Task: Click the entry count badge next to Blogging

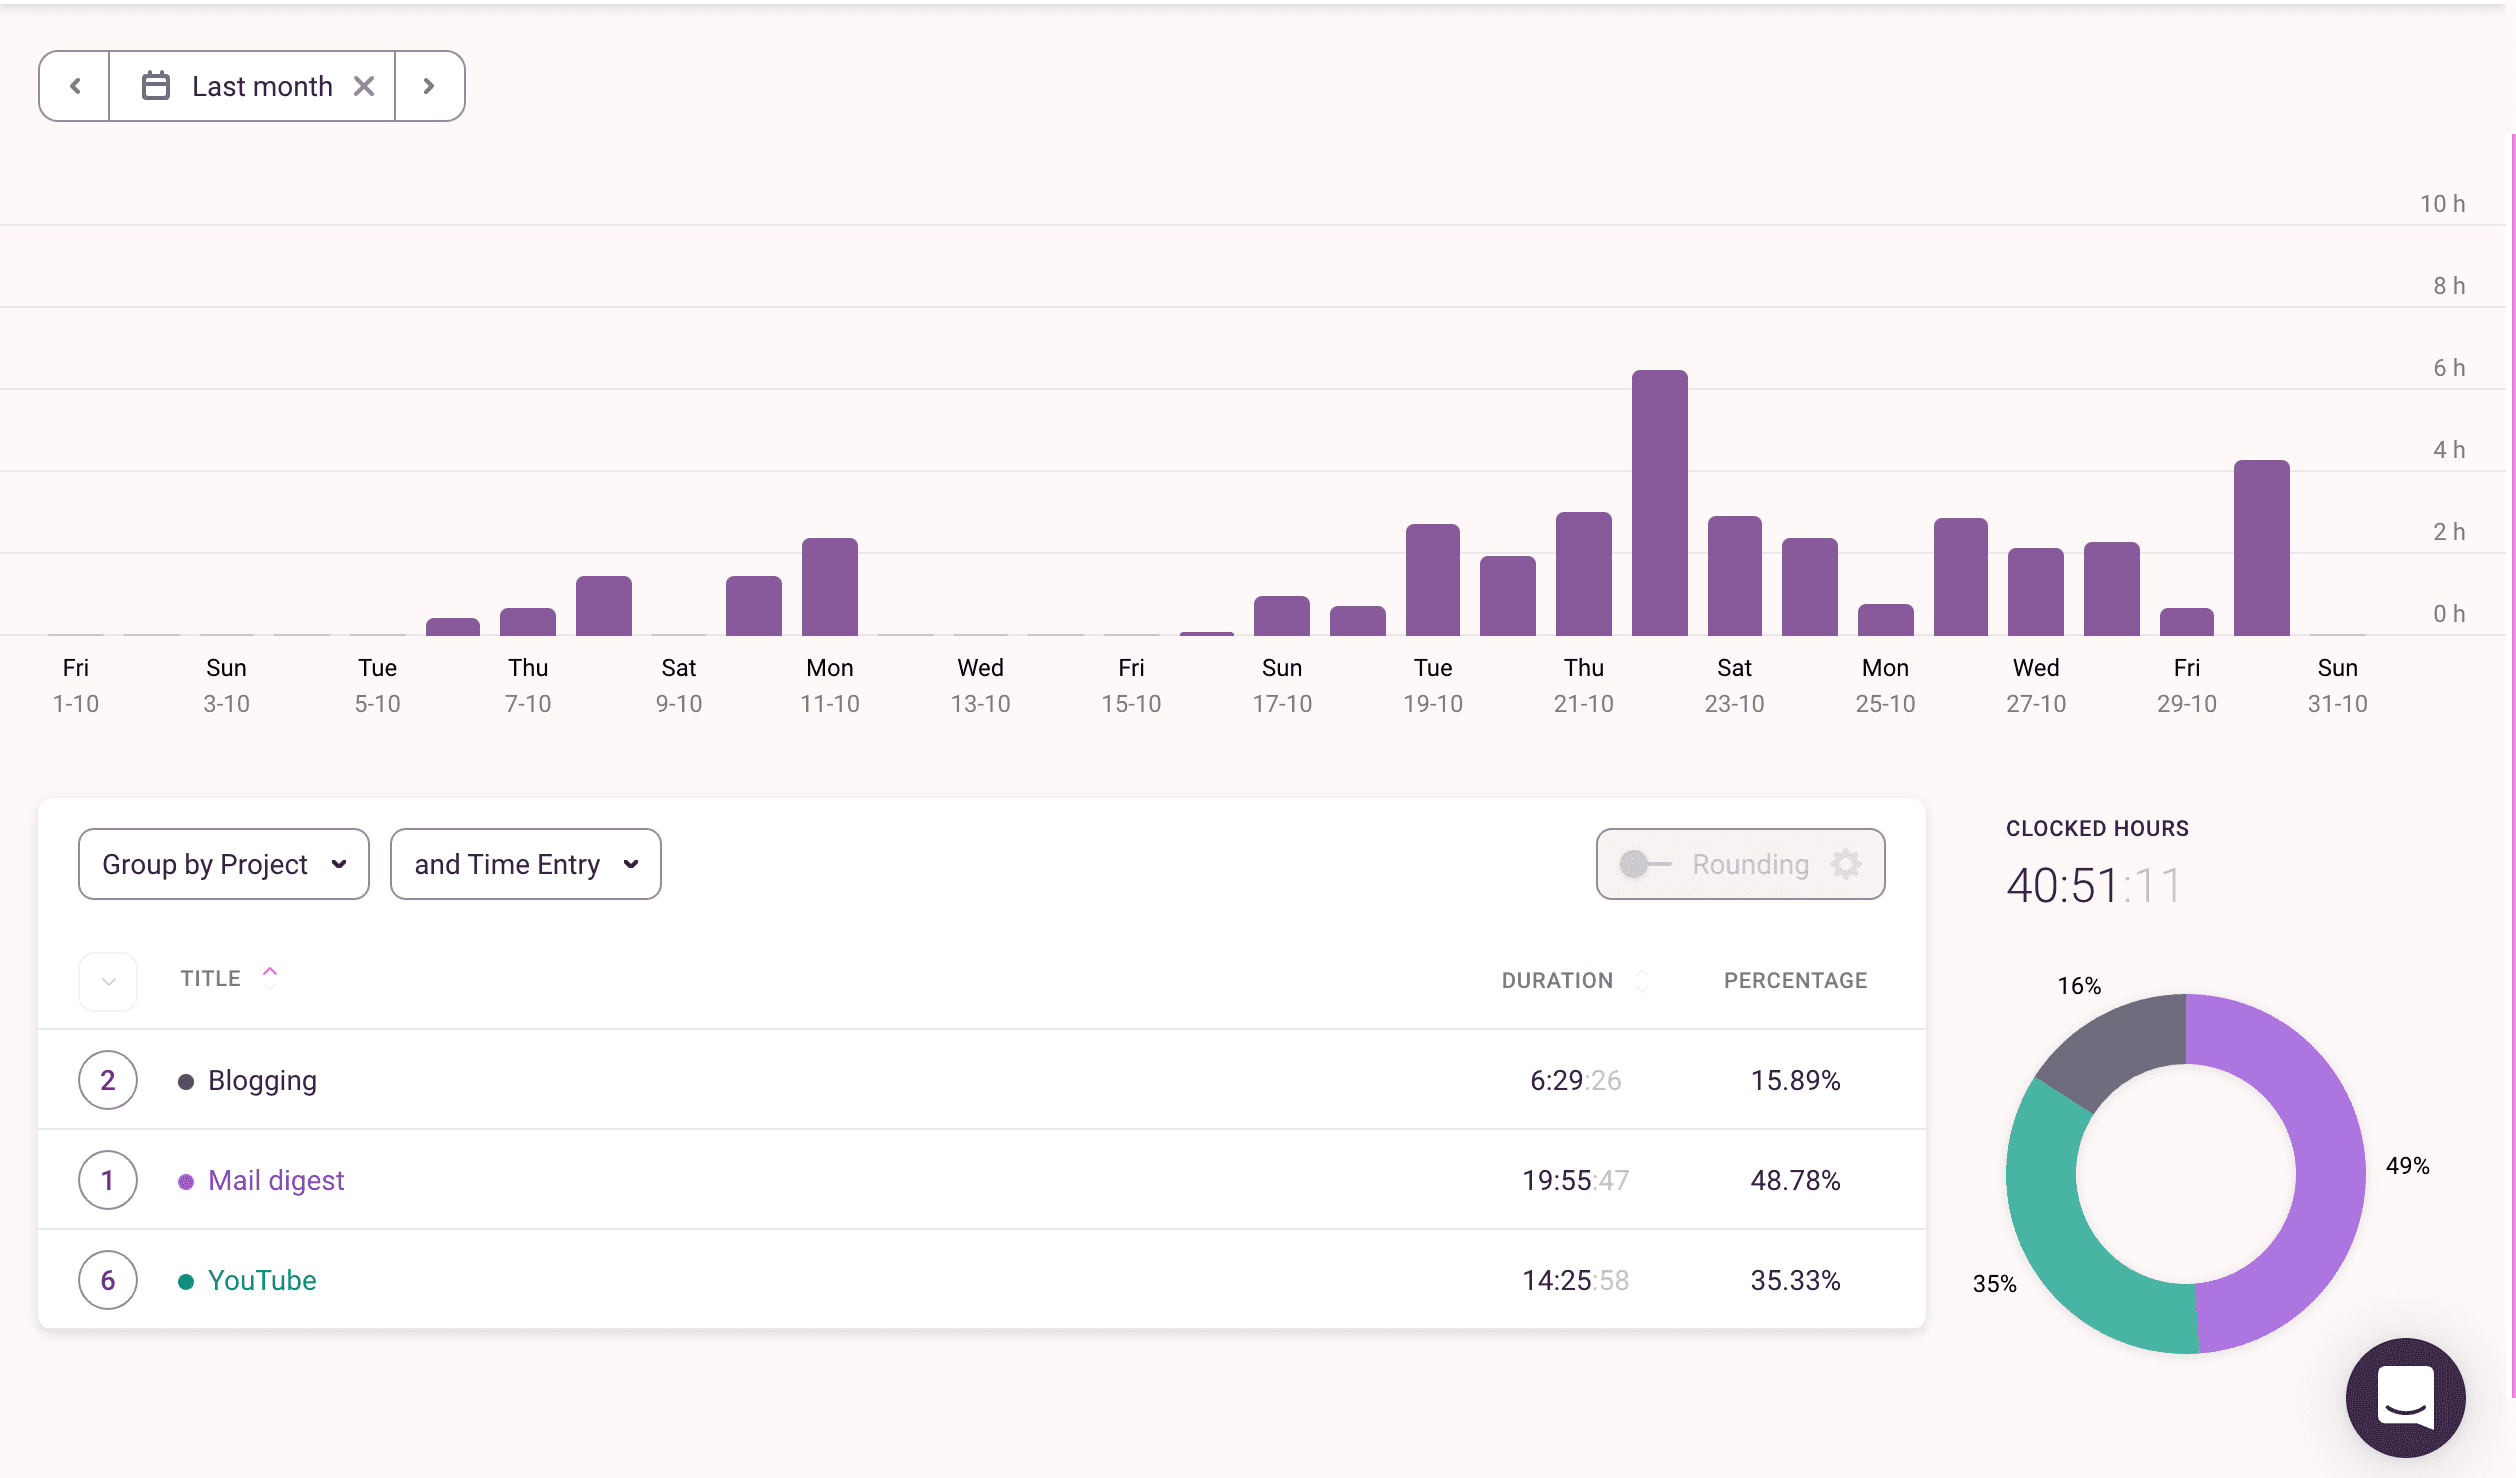Action: click(x=107, y=1080)
